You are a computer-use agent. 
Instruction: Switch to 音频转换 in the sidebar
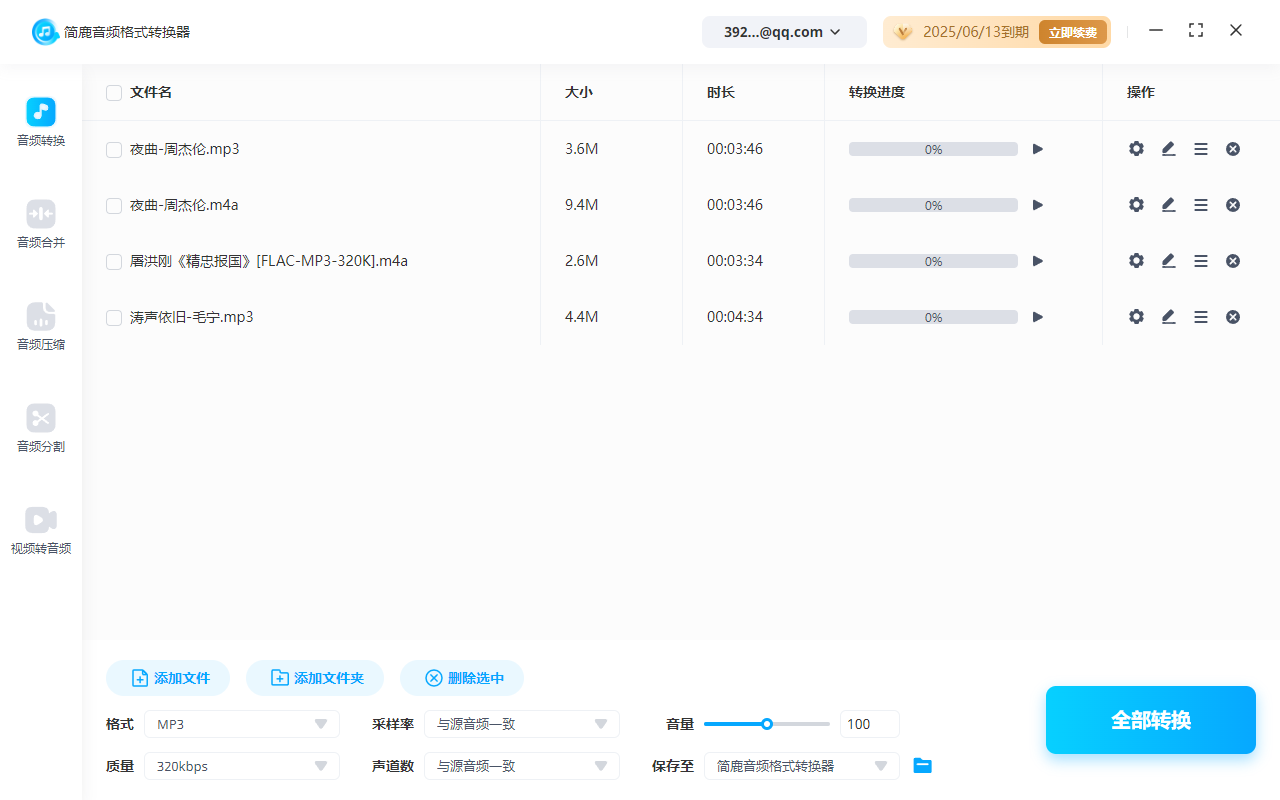[41, 123]
